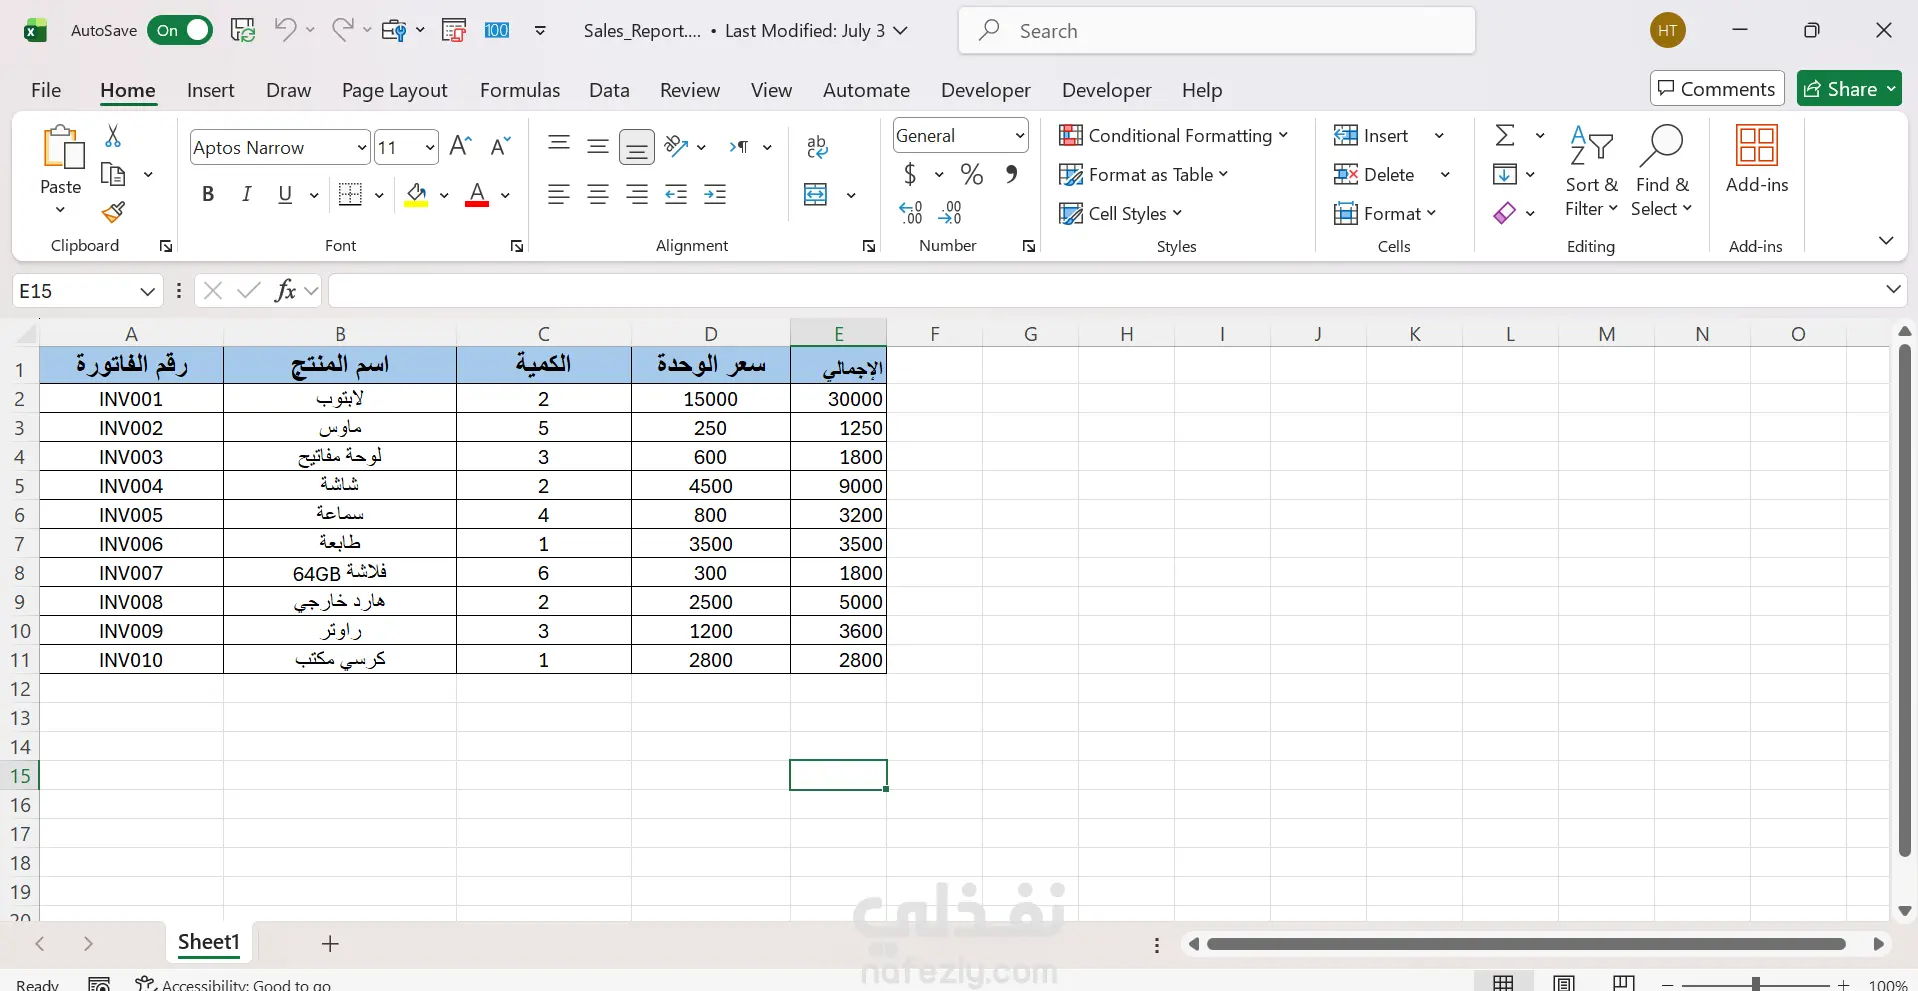Click in the Search box
Image resolution: width=1918 pixels, height=991 pixels.
coord(1216,31)
